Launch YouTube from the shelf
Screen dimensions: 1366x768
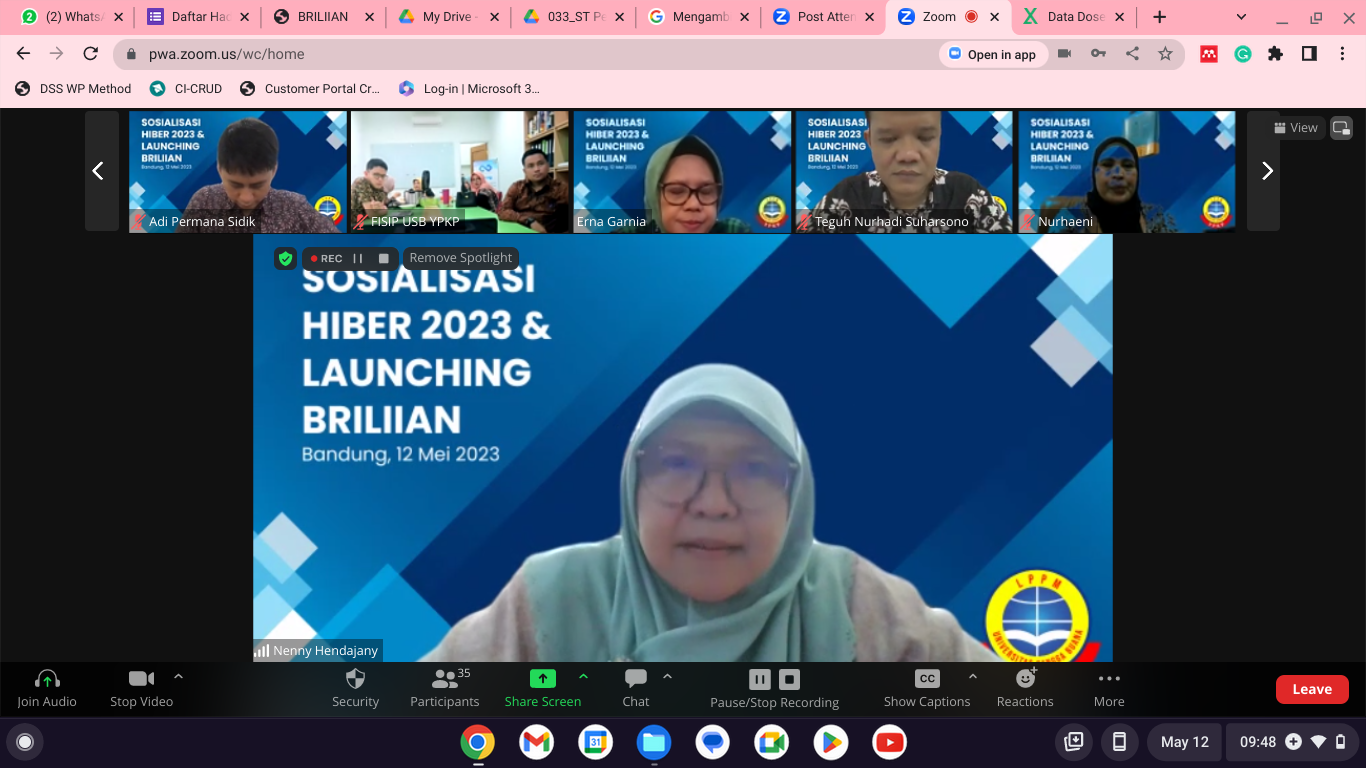(x=889, y=742)
